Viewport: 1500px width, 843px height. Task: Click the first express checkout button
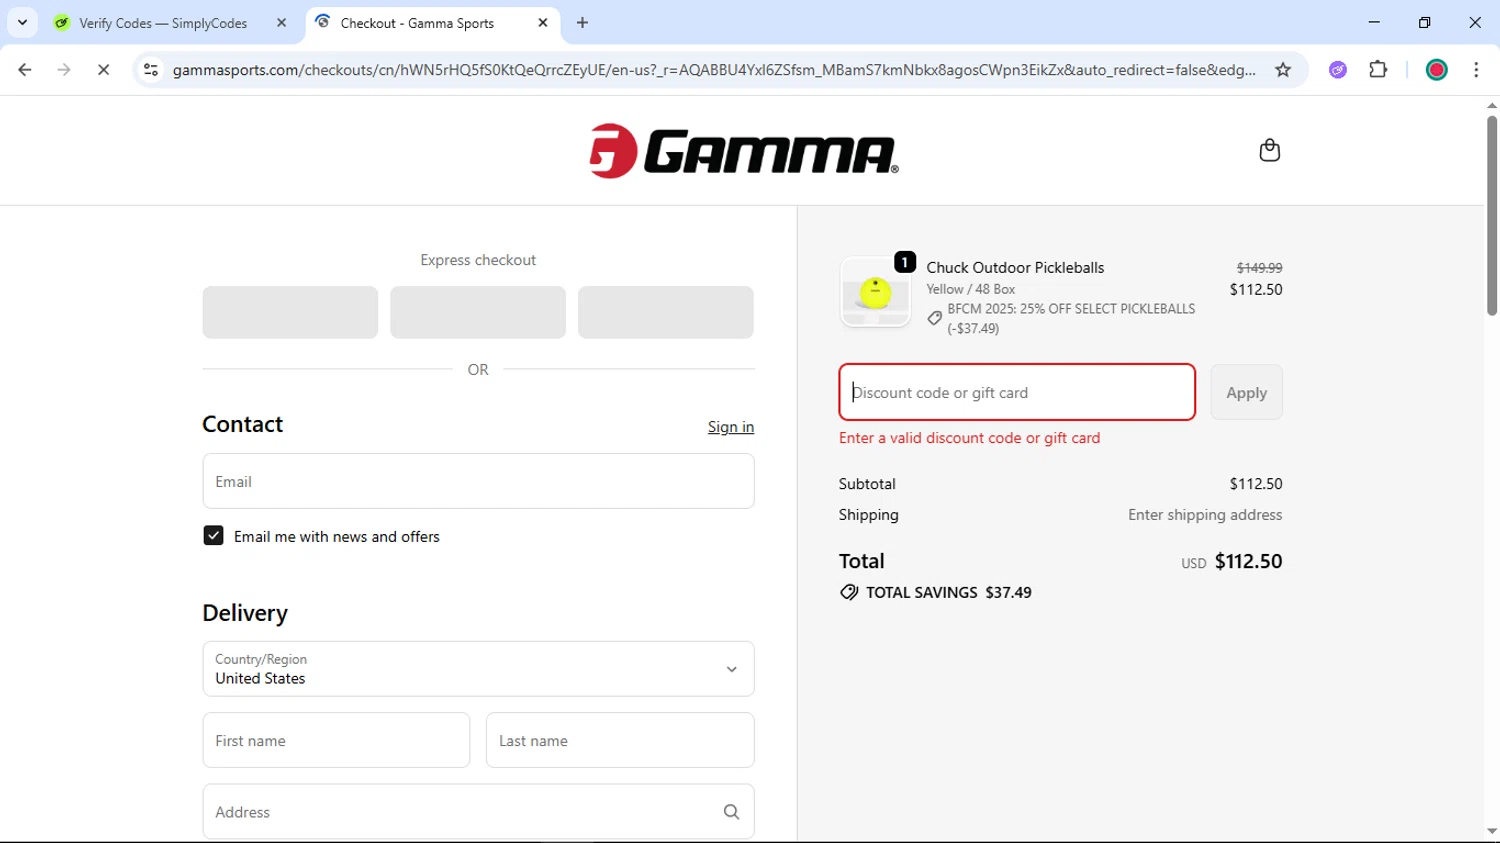pyautogui.click(x=290, y=312)
